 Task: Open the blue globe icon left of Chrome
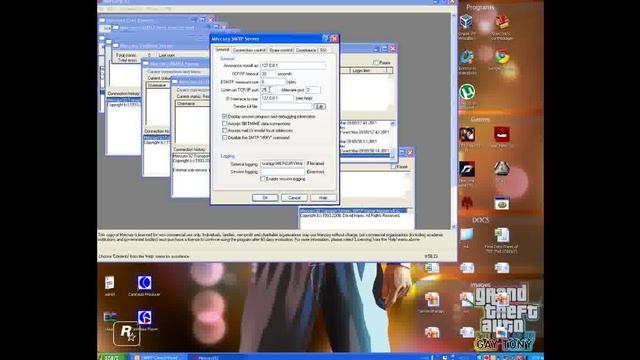(467, 57)
